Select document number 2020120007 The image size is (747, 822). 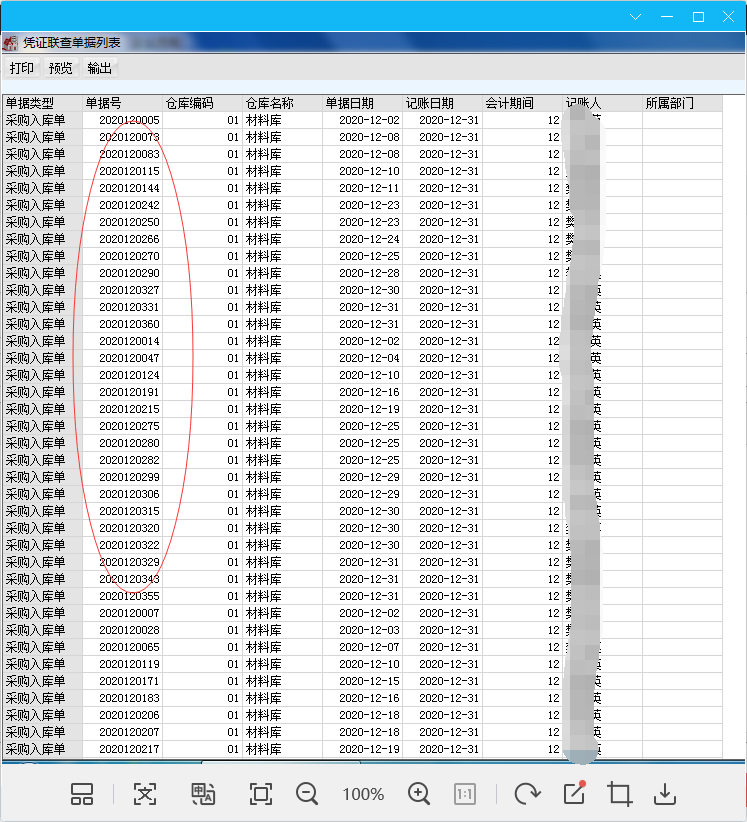click(x=129, y=613)
